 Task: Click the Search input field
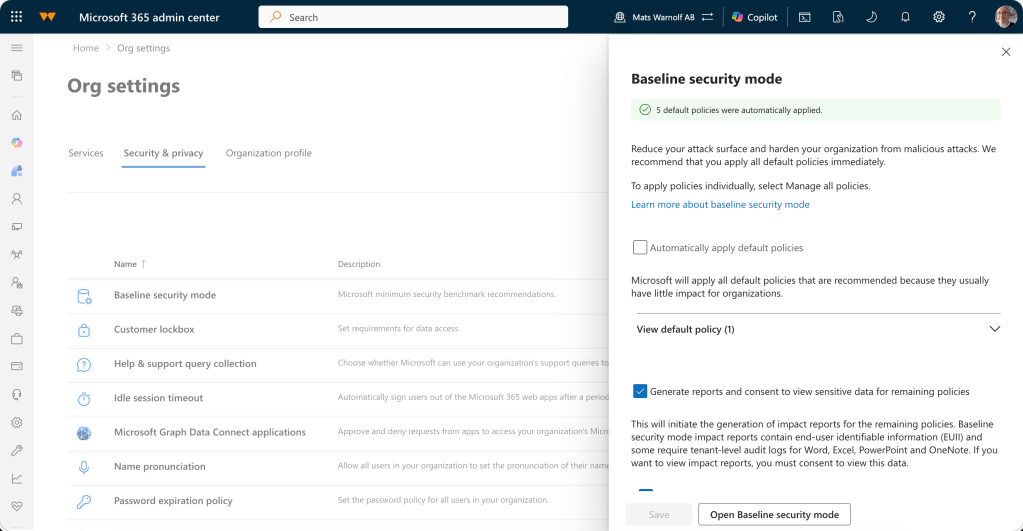(413, 17)
